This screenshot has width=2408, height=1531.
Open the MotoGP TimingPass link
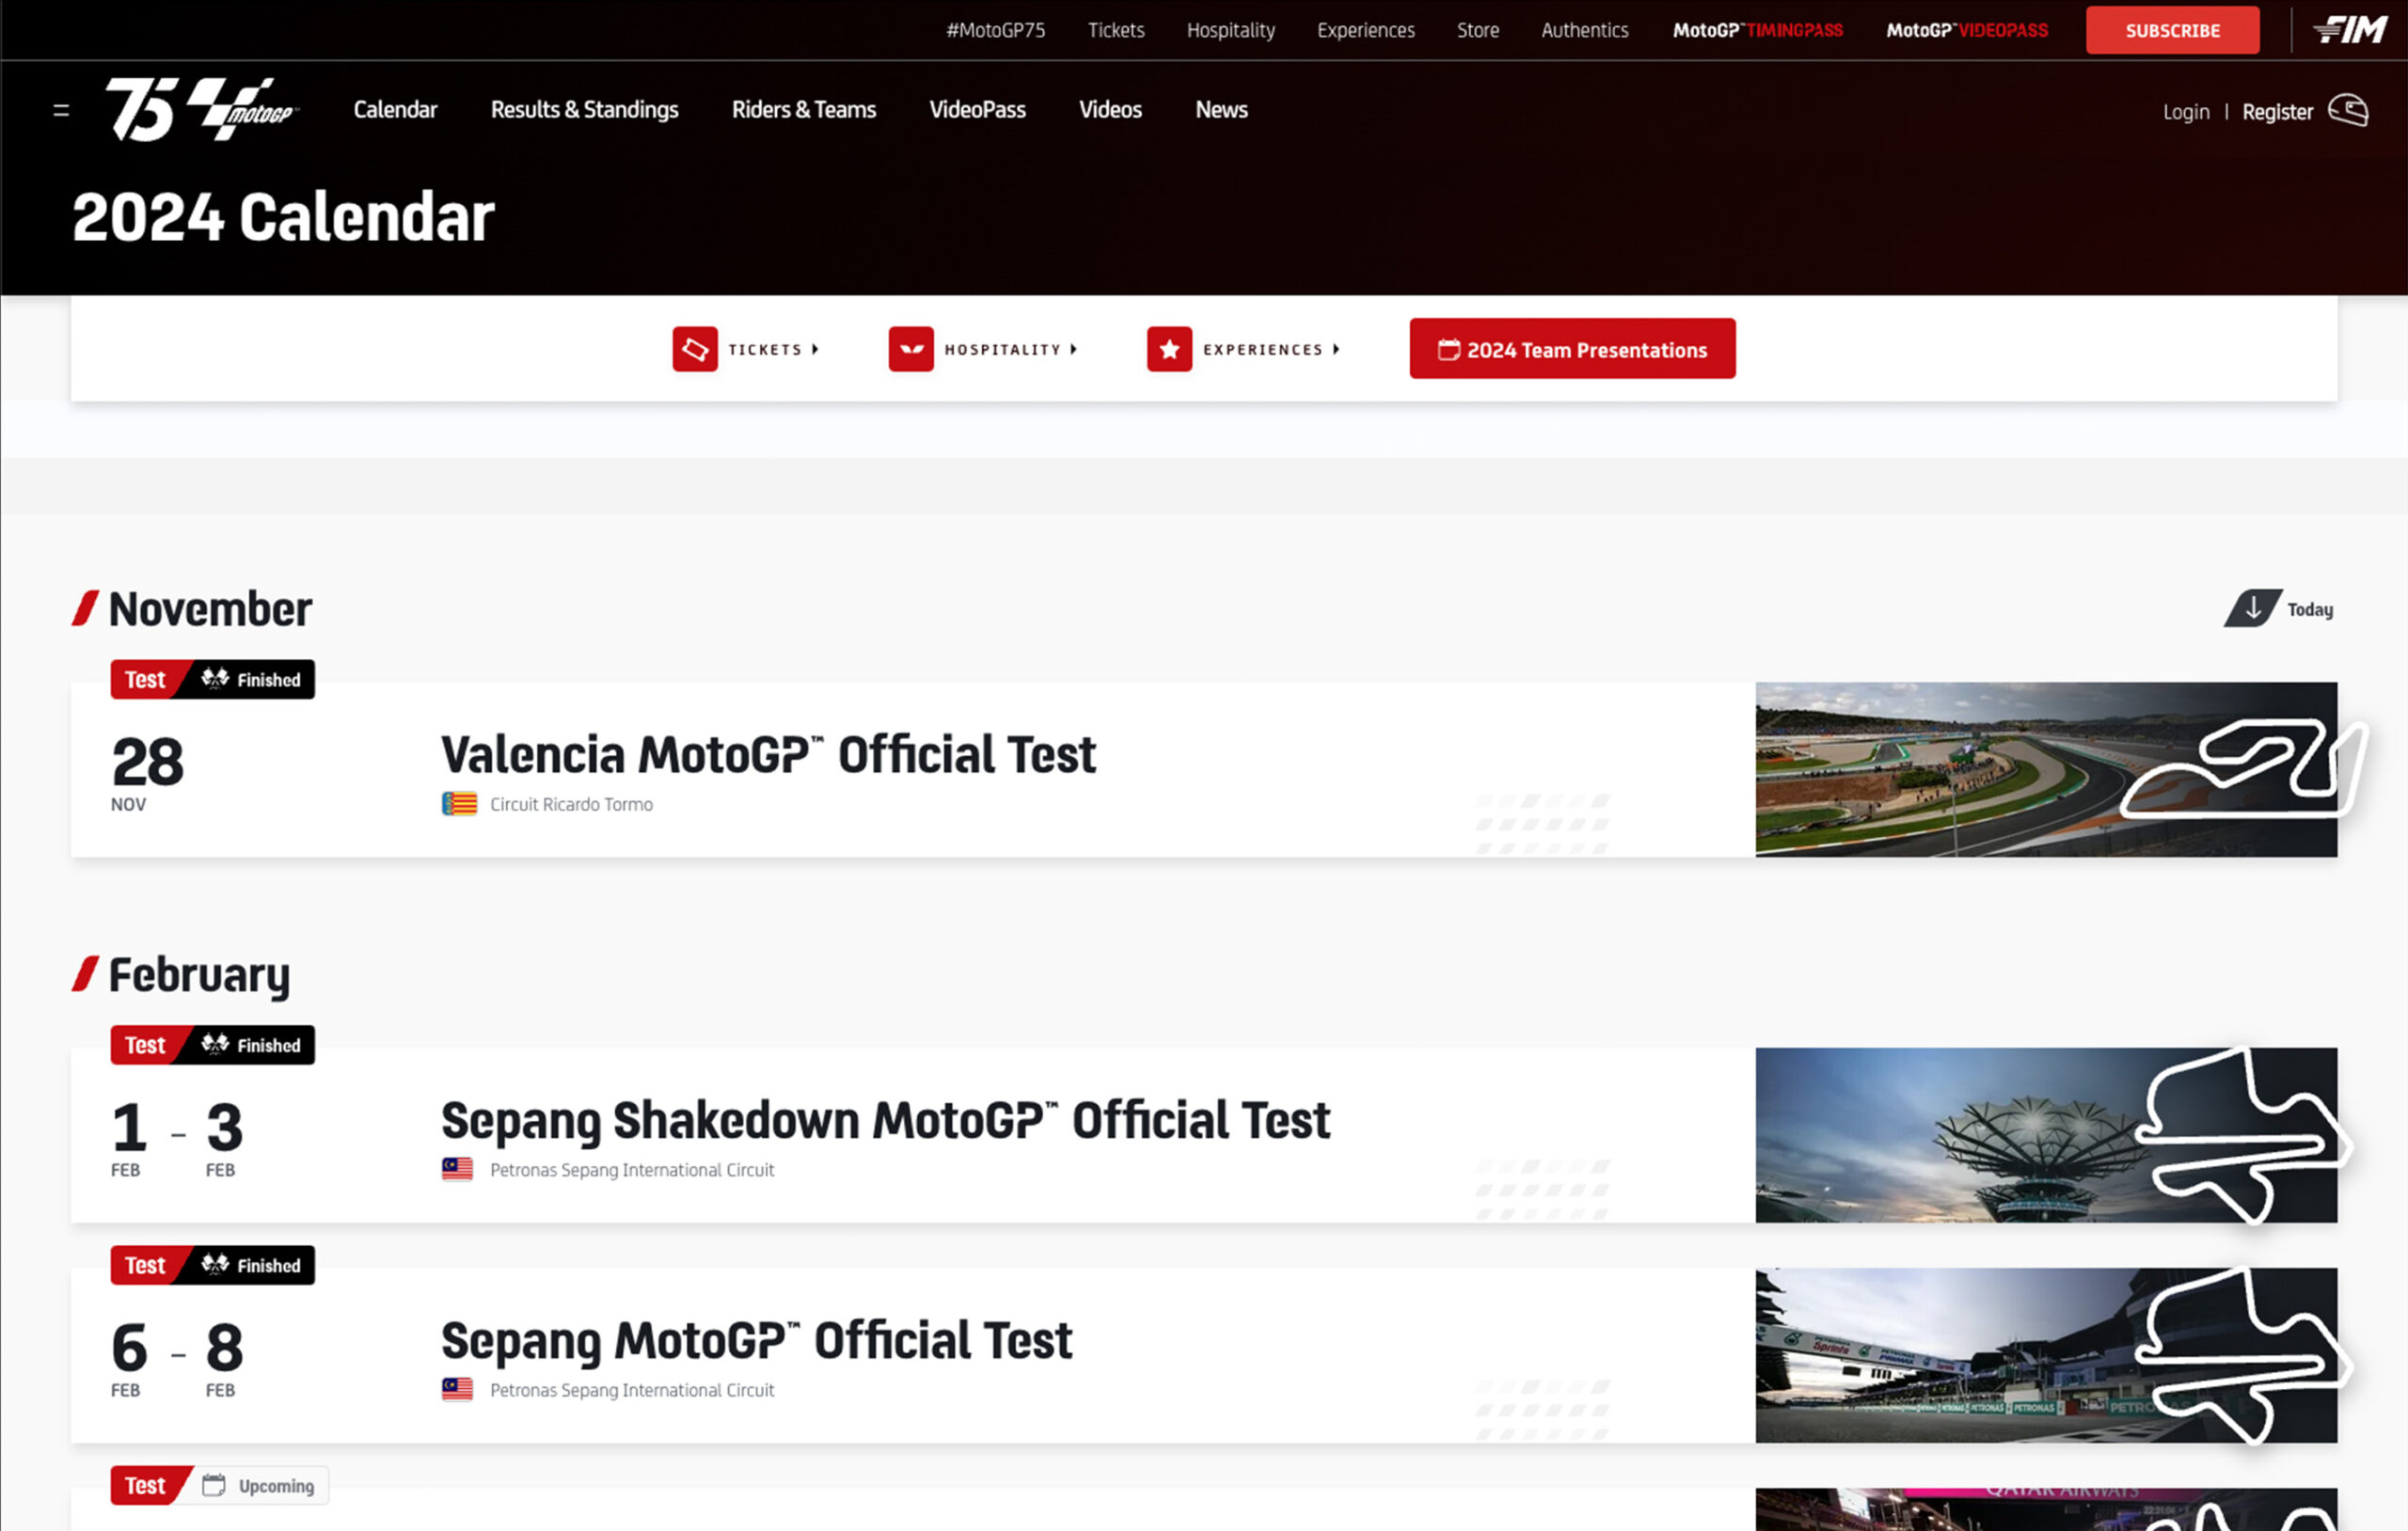[x=1758, y=30]
